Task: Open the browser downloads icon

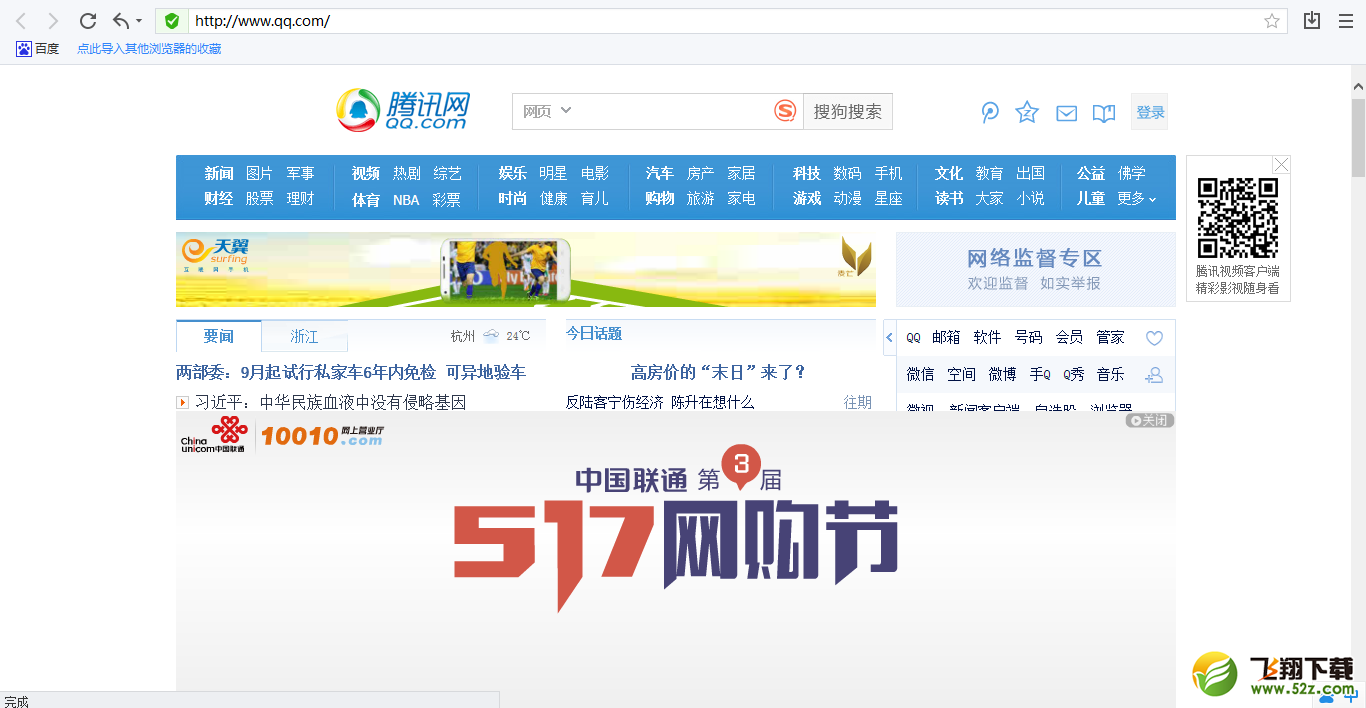Action: click(x=1312, y=21)
